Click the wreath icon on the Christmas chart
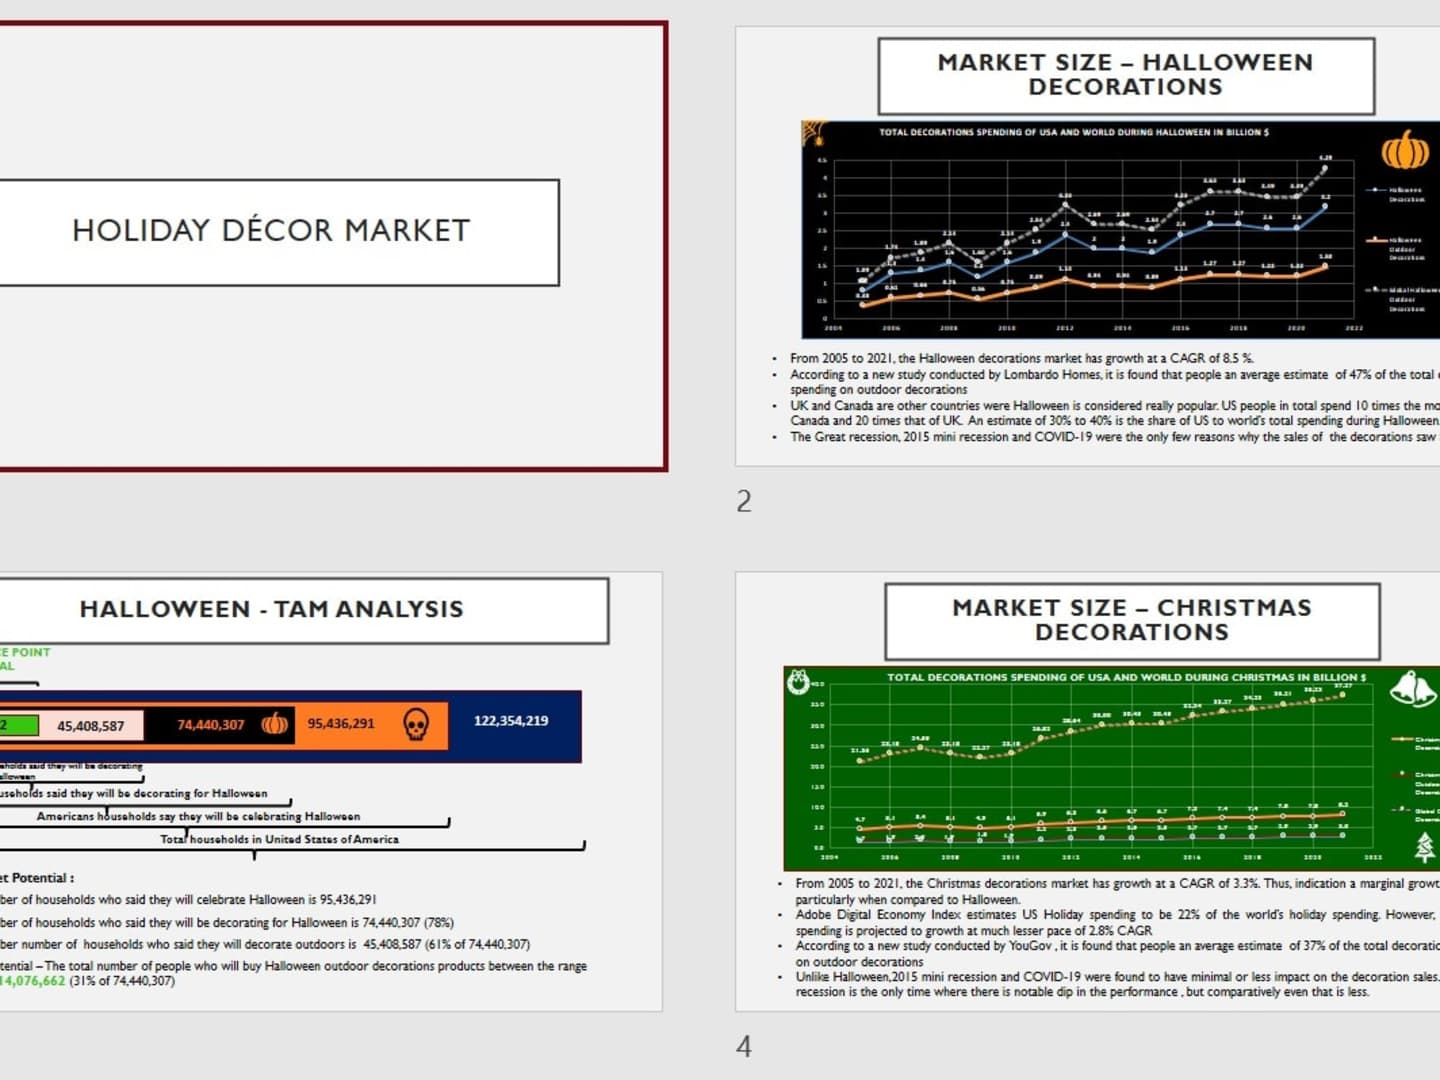 tap(798, 682)
